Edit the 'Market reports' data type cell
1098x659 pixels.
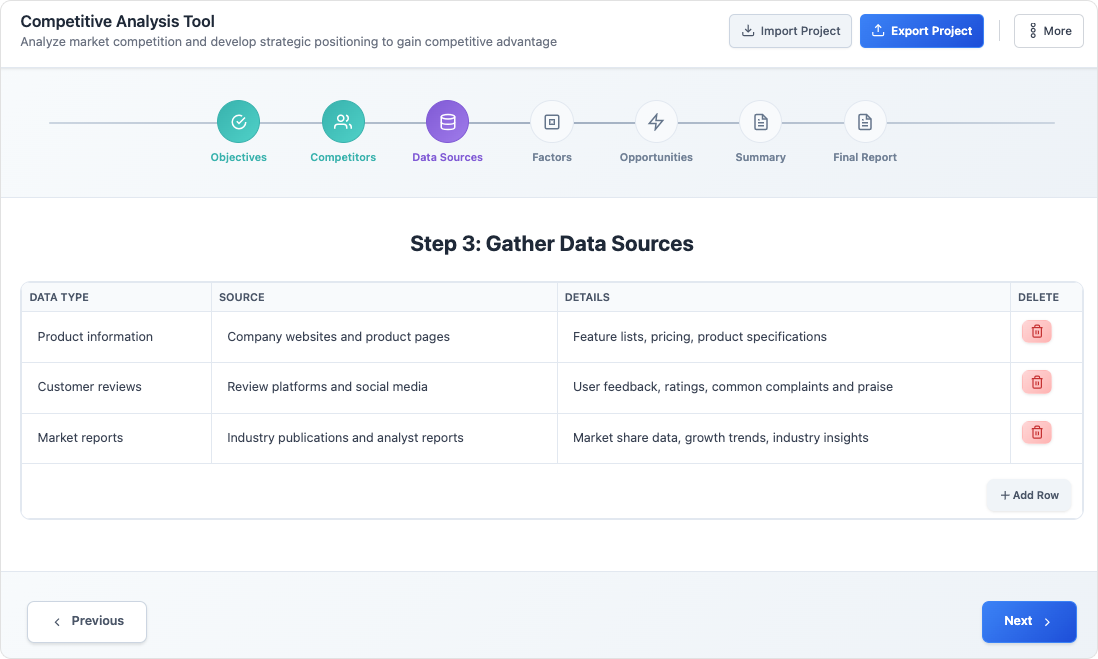point(116,438)
